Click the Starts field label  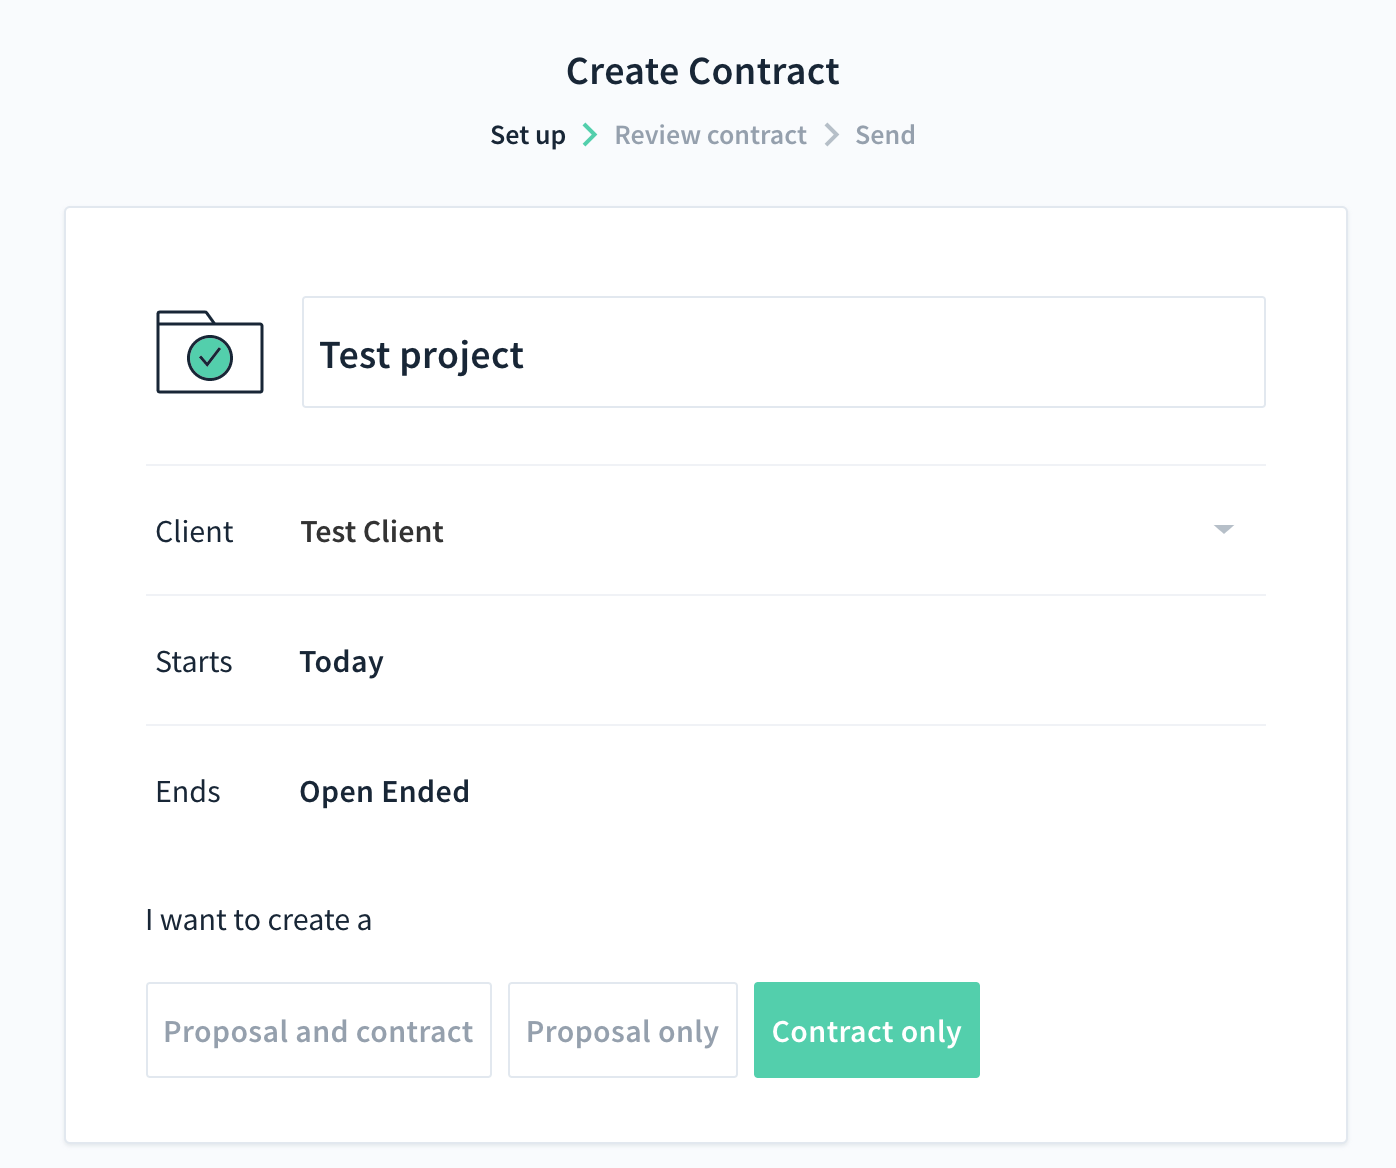coord(194,662)
